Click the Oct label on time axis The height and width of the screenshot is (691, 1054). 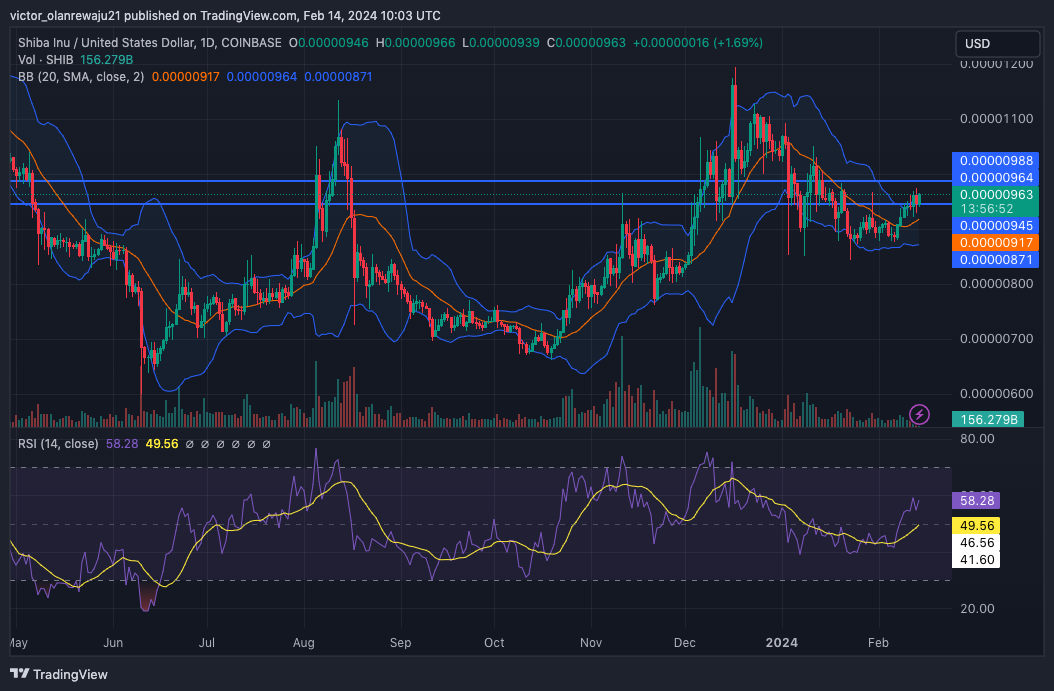coord(494,643)
